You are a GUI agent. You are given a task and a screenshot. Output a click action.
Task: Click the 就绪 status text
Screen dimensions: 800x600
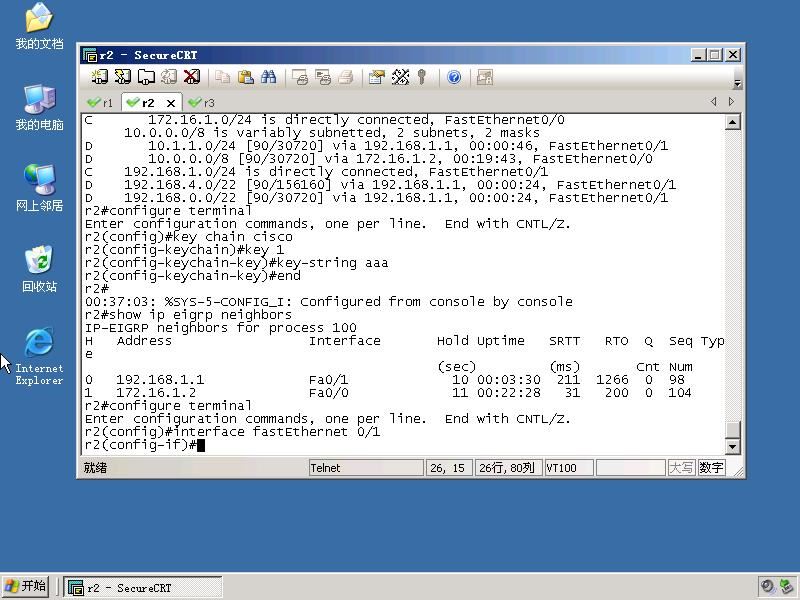[95, 468]
